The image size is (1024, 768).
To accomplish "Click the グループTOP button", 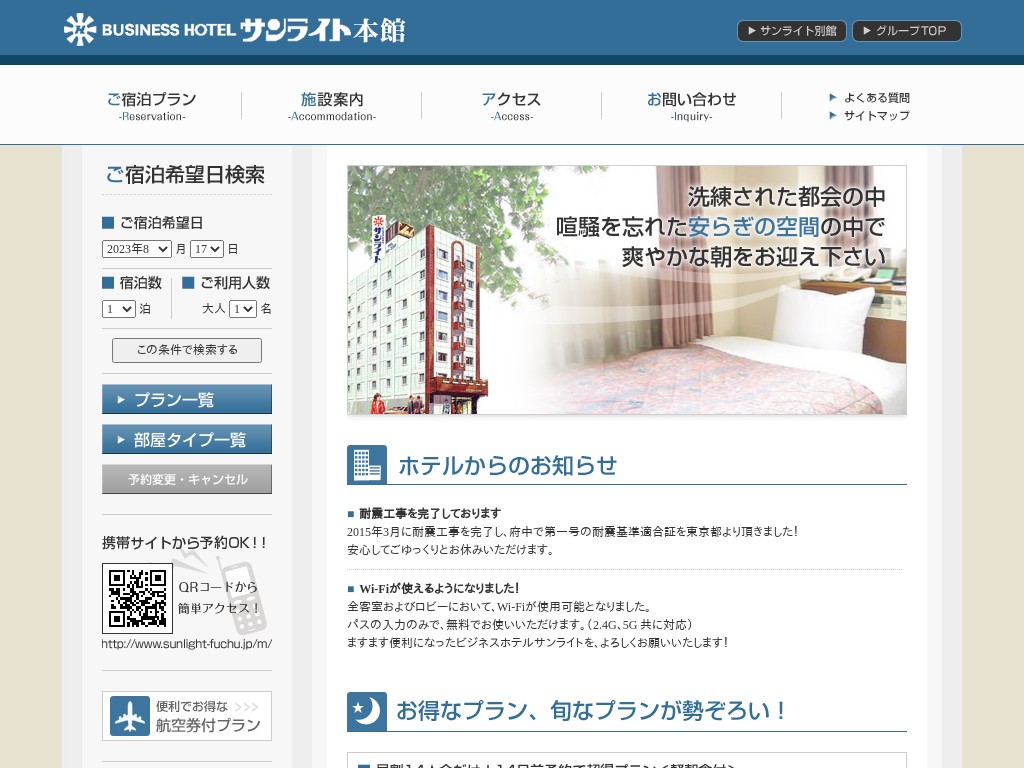I will coord(906,31).
